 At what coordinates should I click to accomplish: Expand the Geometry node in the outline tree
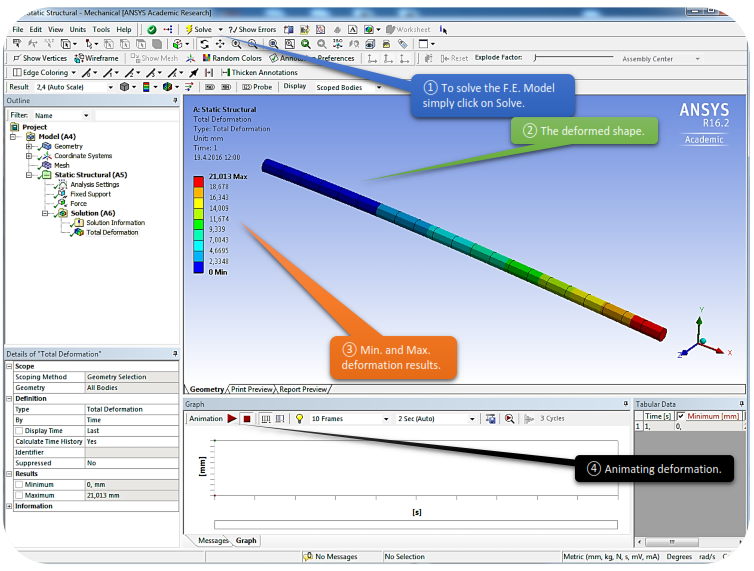pyautogui.click(x=26, y=146)
